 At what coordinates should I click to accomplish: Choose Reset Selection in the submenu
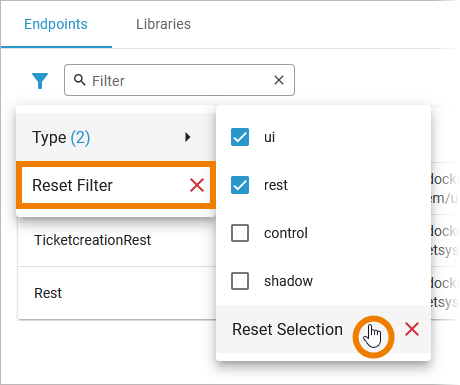323,329
